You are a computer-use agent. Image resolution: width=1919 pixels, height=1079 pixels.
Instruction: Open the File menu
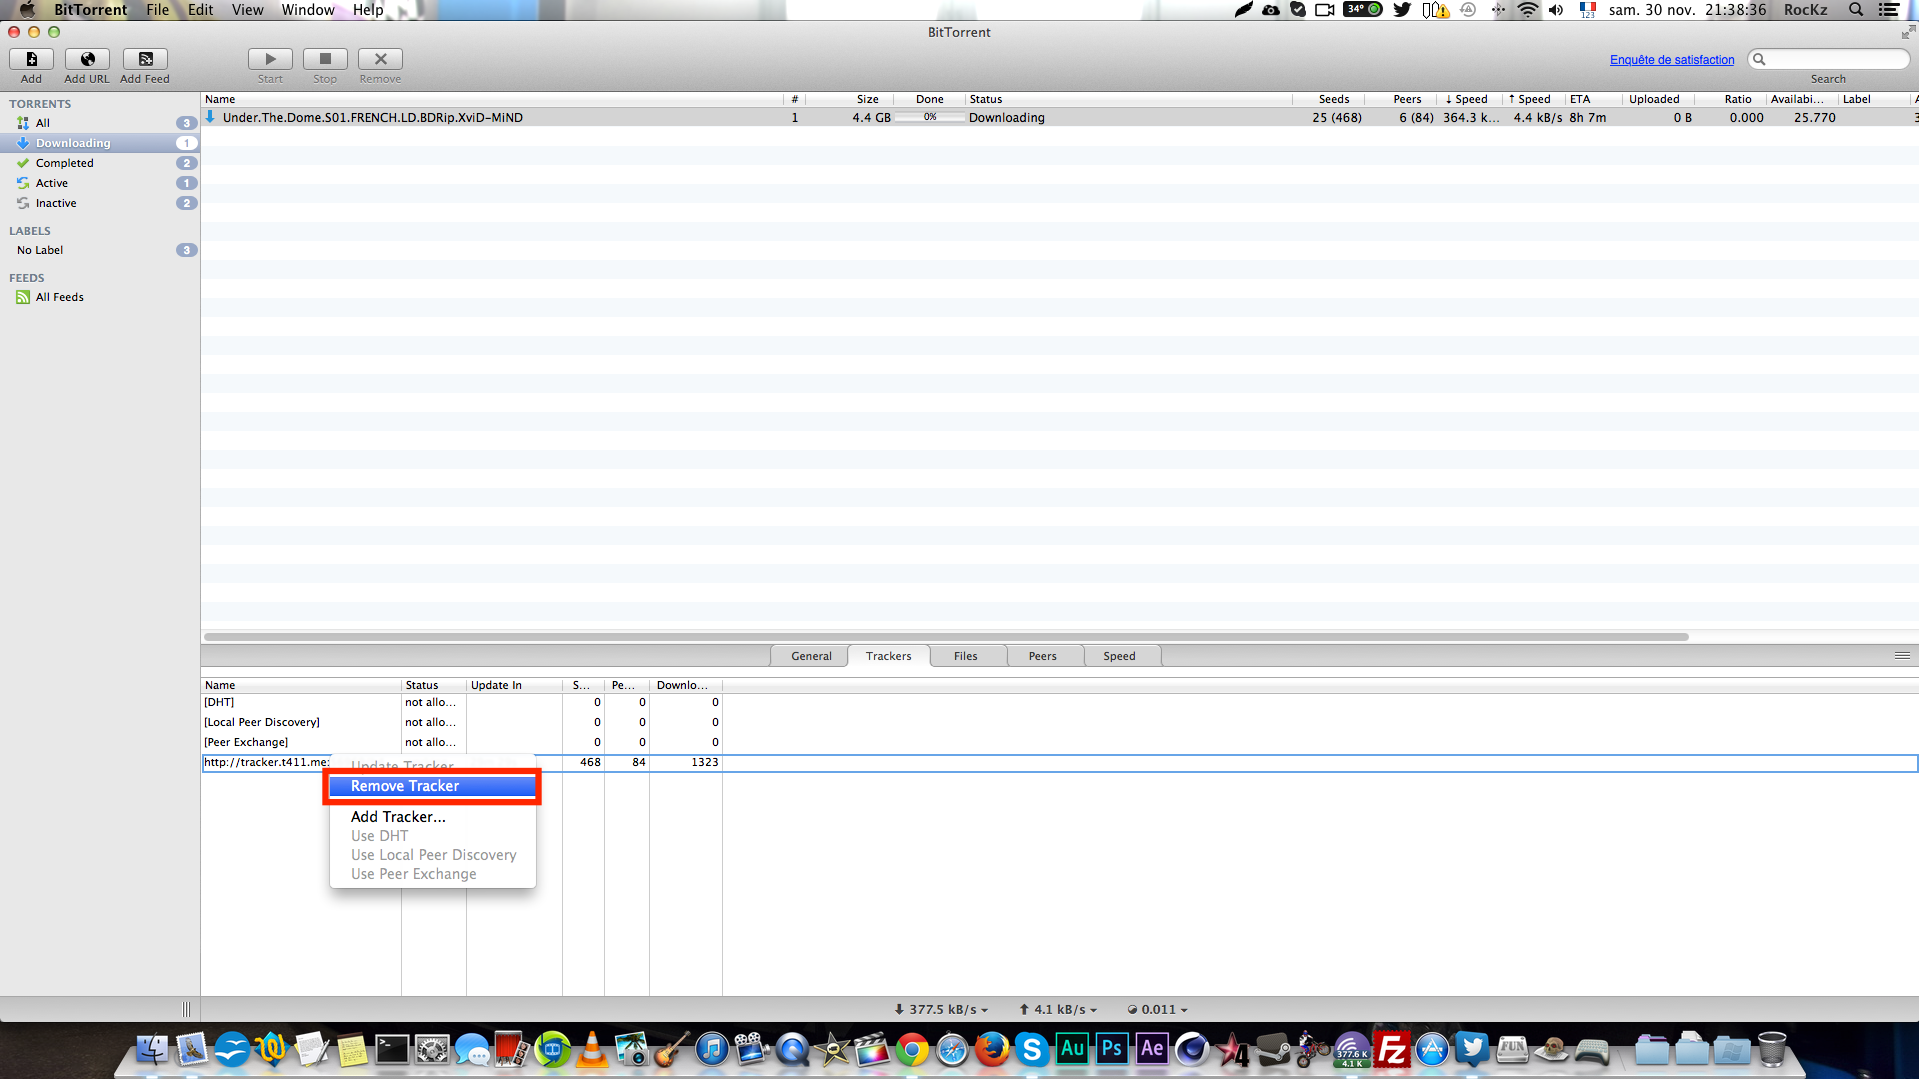pyautogui.click(x=157, y=10)
